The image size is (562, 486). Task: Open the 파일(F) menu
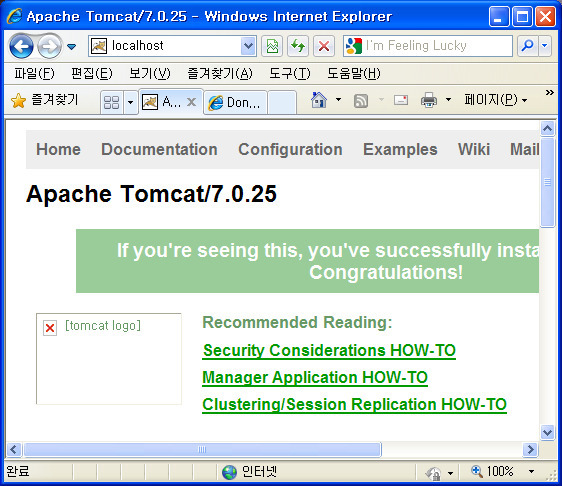[34, 73]
